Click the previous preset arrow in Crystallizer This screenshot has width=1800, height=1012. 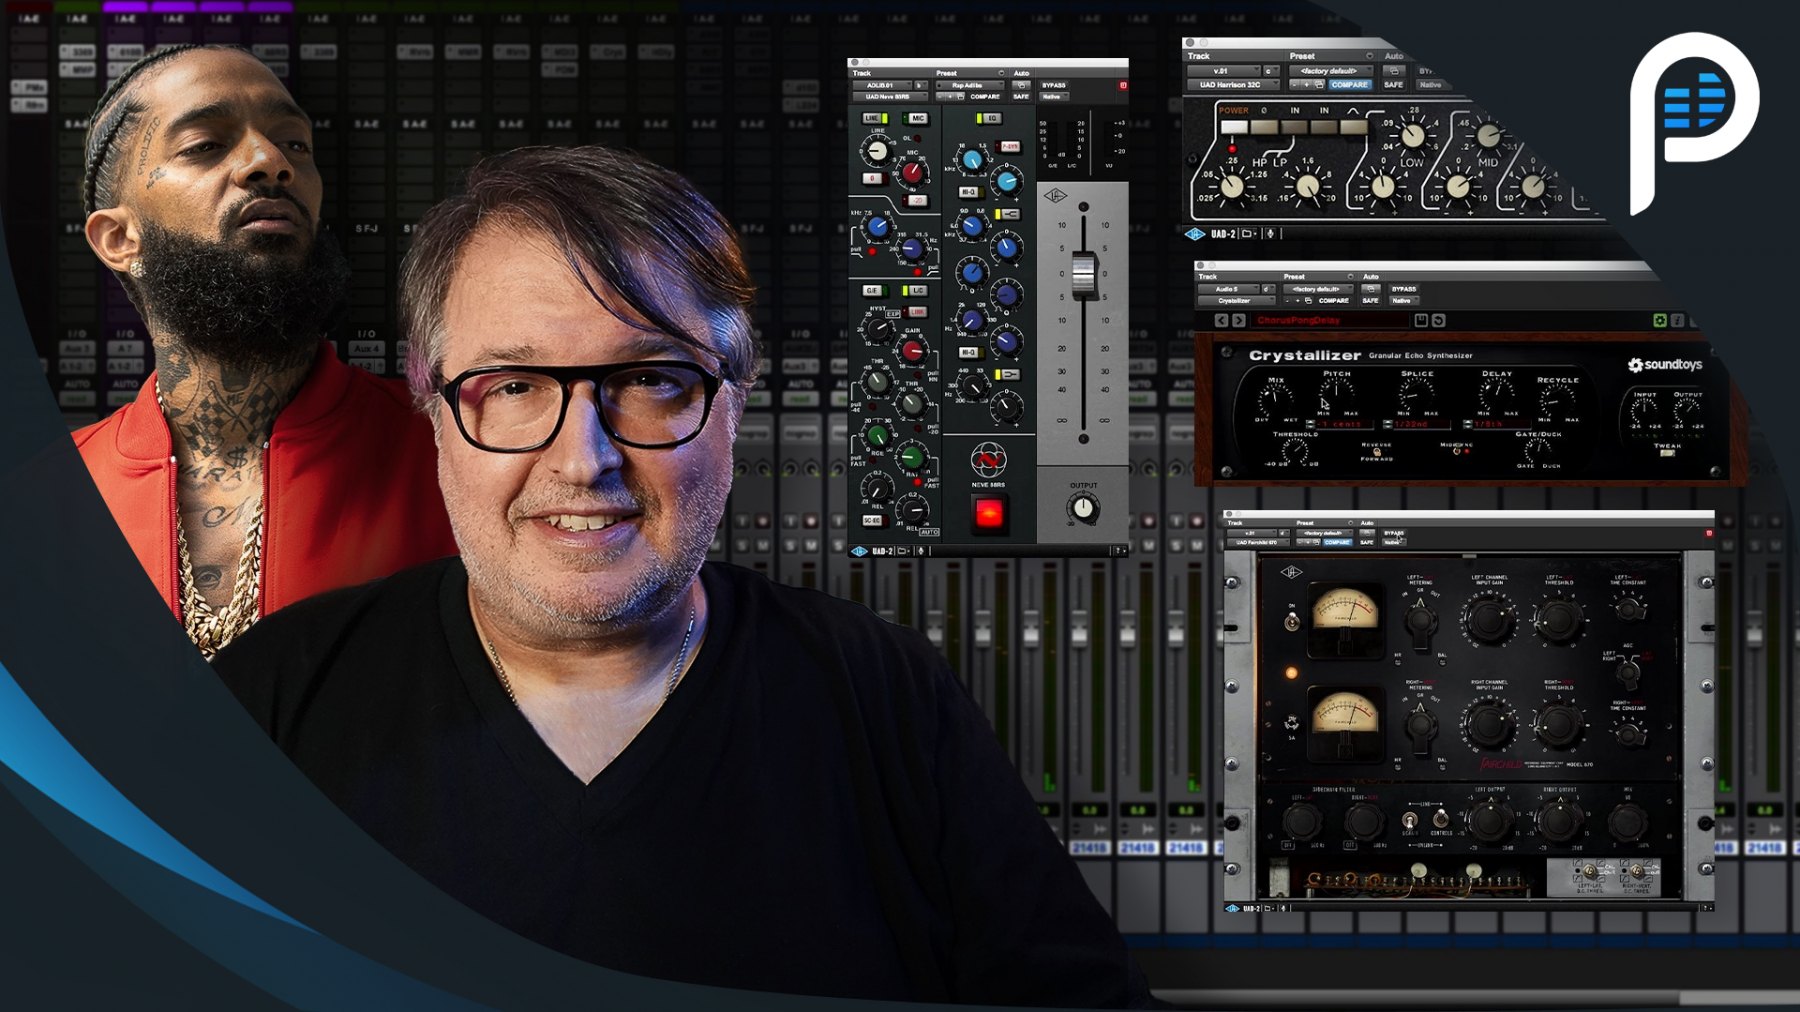[1222, 321]
